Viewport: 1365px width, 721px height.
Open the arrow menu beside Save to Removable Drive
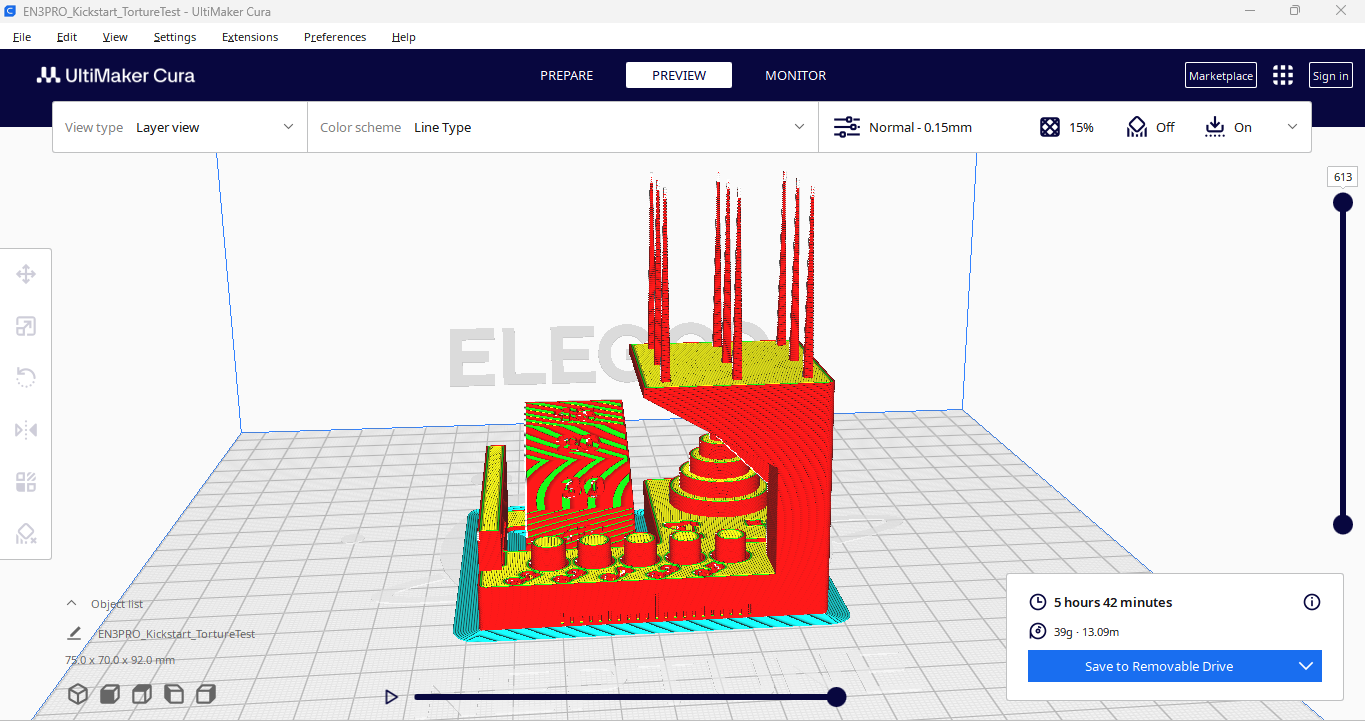(x=1306, y=666)
